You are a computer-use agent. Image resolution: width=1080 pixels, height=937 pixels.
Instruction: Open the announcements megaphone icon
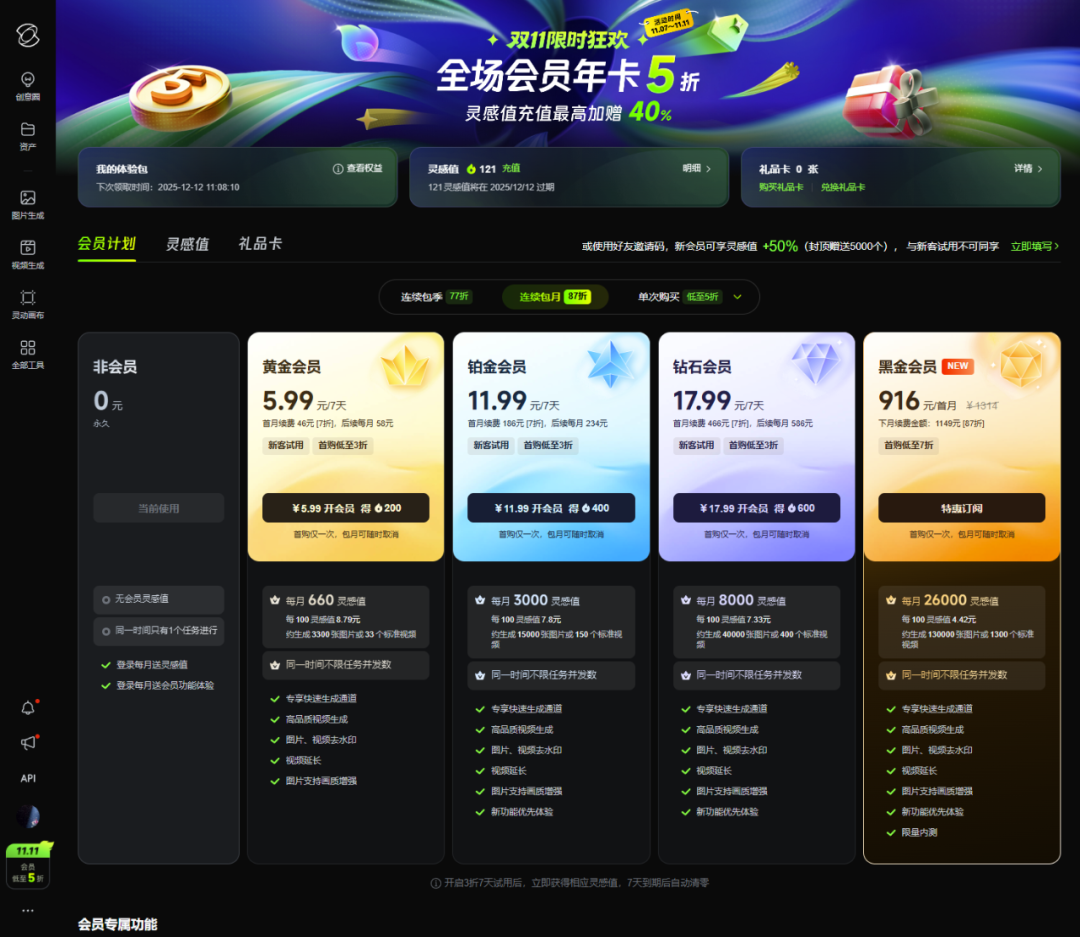point(28,743)
